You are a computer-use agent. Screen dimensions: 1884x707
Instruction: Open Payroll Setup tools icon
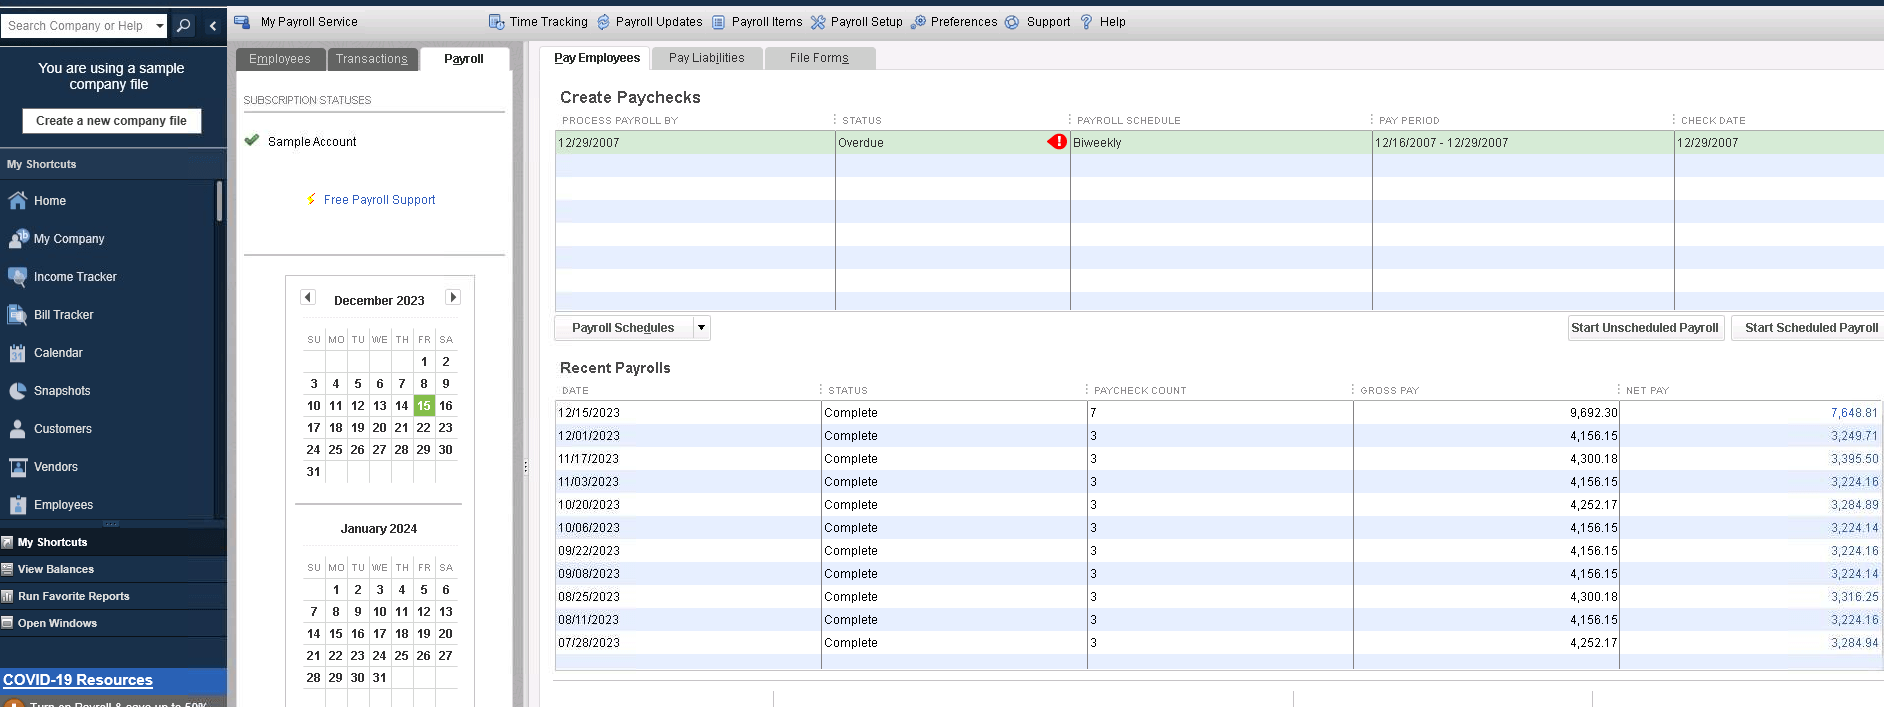(x=818, y=22)
